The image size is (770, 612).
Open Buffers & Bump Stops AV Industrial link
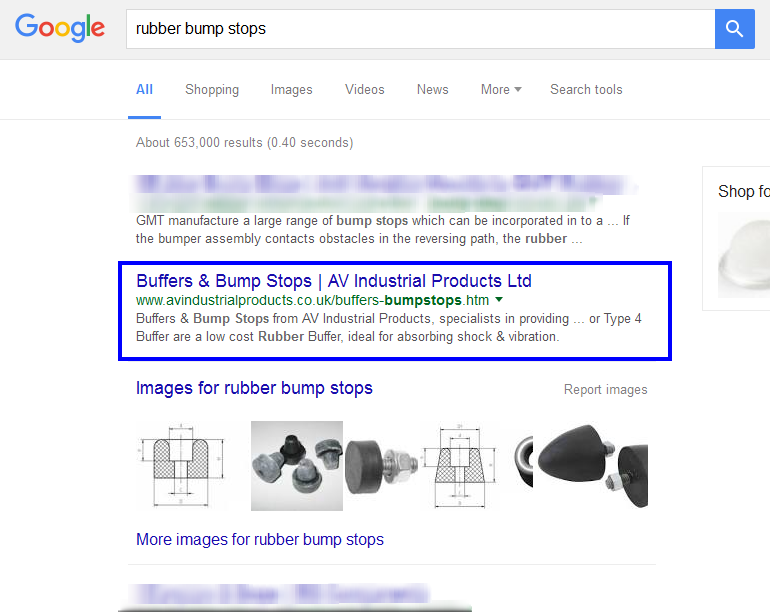(334, 281)
